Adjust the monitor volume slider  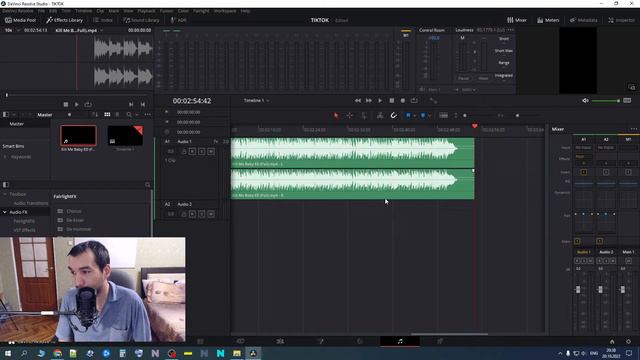tap(606, 100)
